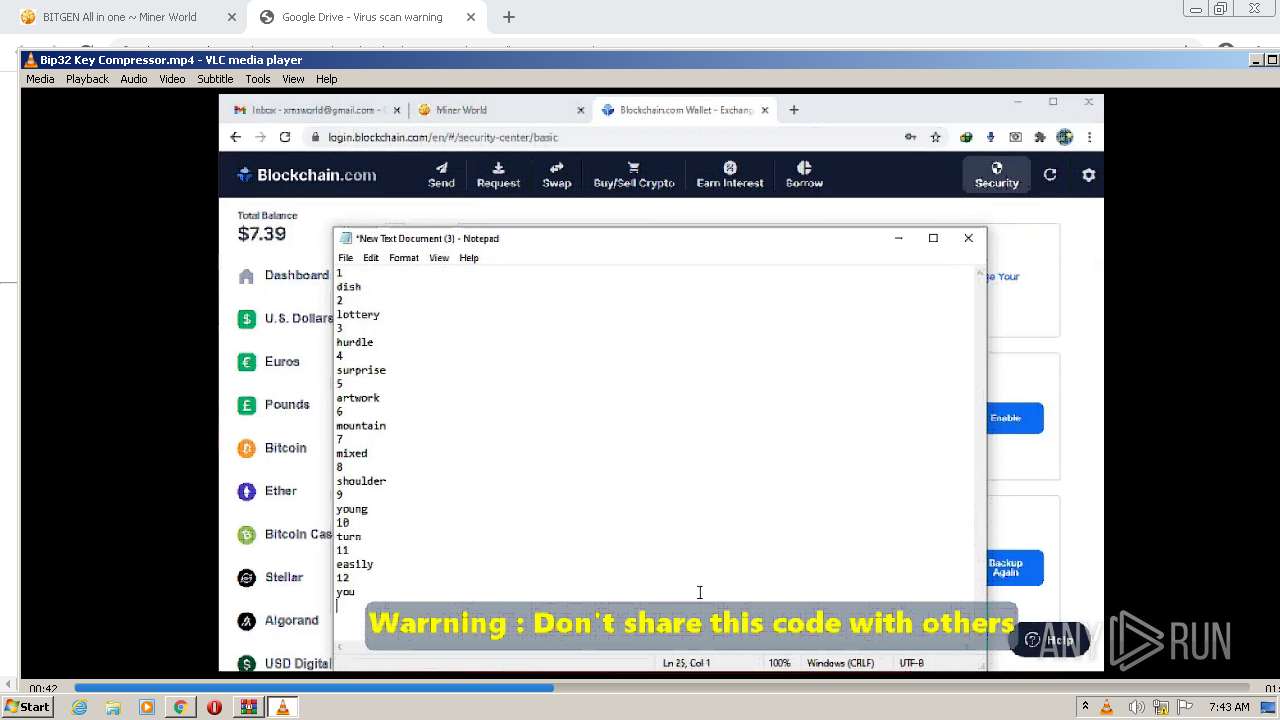
Task: Click the Opera icon in taskbar
Action: 214,707
